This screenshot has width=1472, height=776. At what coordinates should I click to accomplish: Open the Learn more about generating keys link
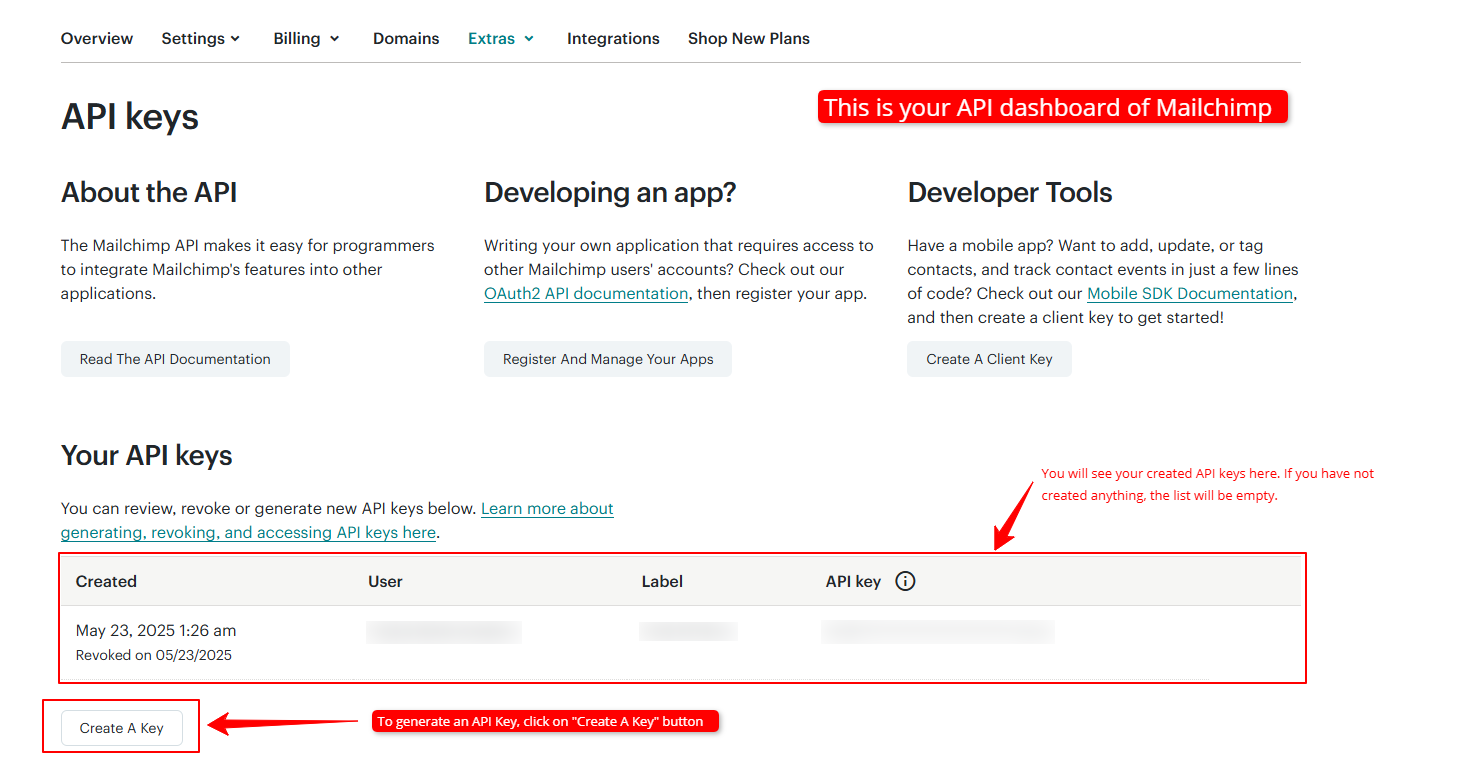coord(337,520)
